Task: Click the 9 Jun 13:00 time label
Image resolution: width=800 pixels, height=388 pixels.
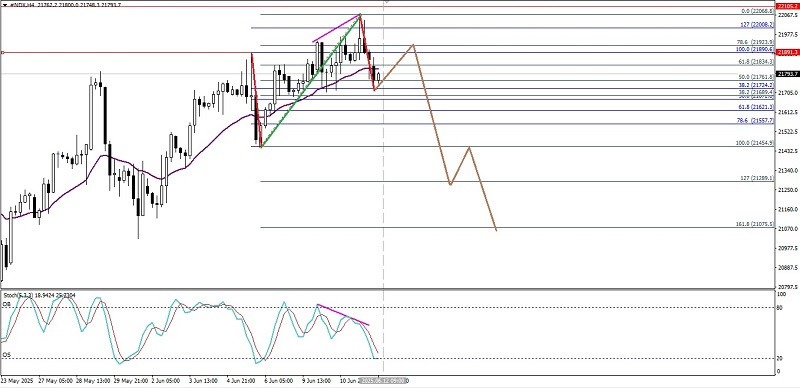Action: (316, 381)
